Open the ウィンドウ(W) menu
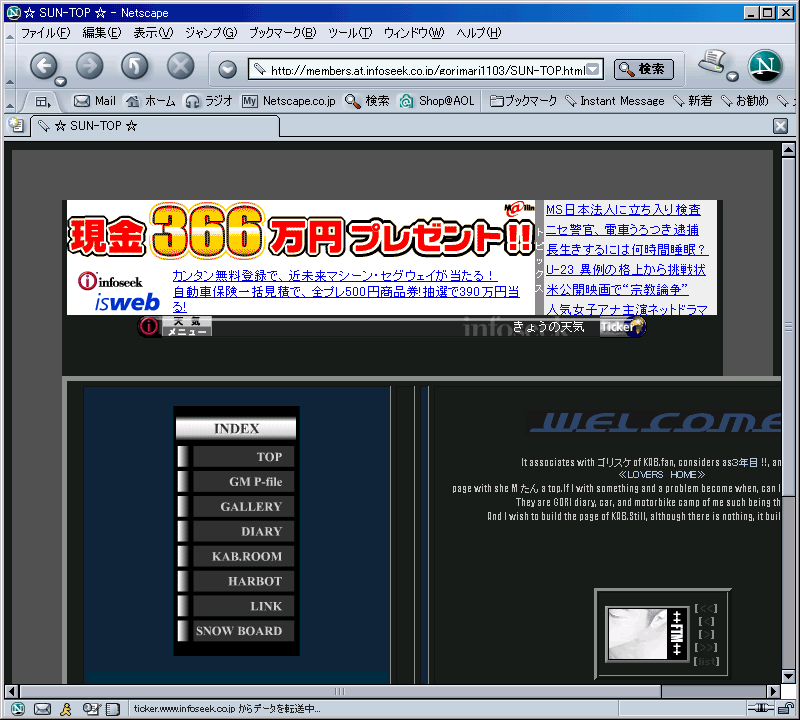Viewport: 800px width, 720px height. point(414,33)
